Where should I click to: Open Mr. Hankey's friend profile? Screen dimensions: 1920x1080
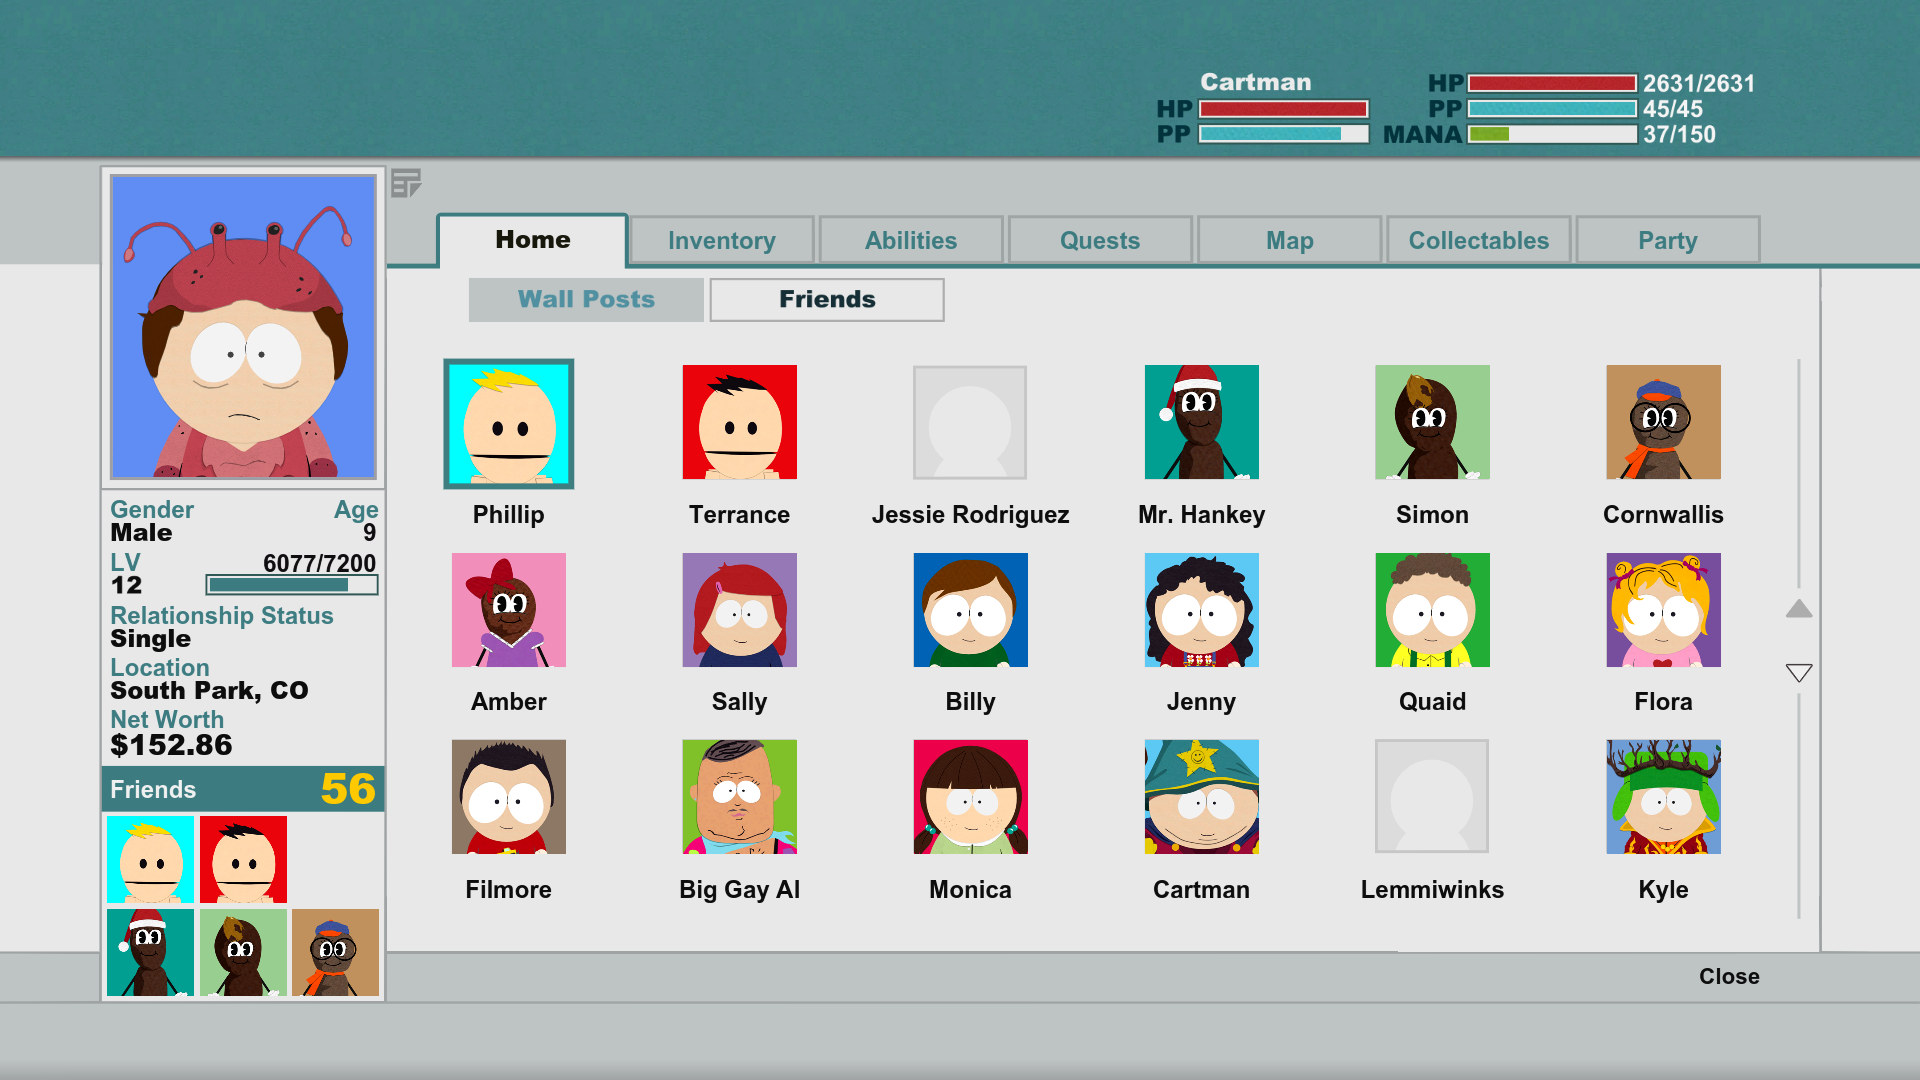(1201, 422)
